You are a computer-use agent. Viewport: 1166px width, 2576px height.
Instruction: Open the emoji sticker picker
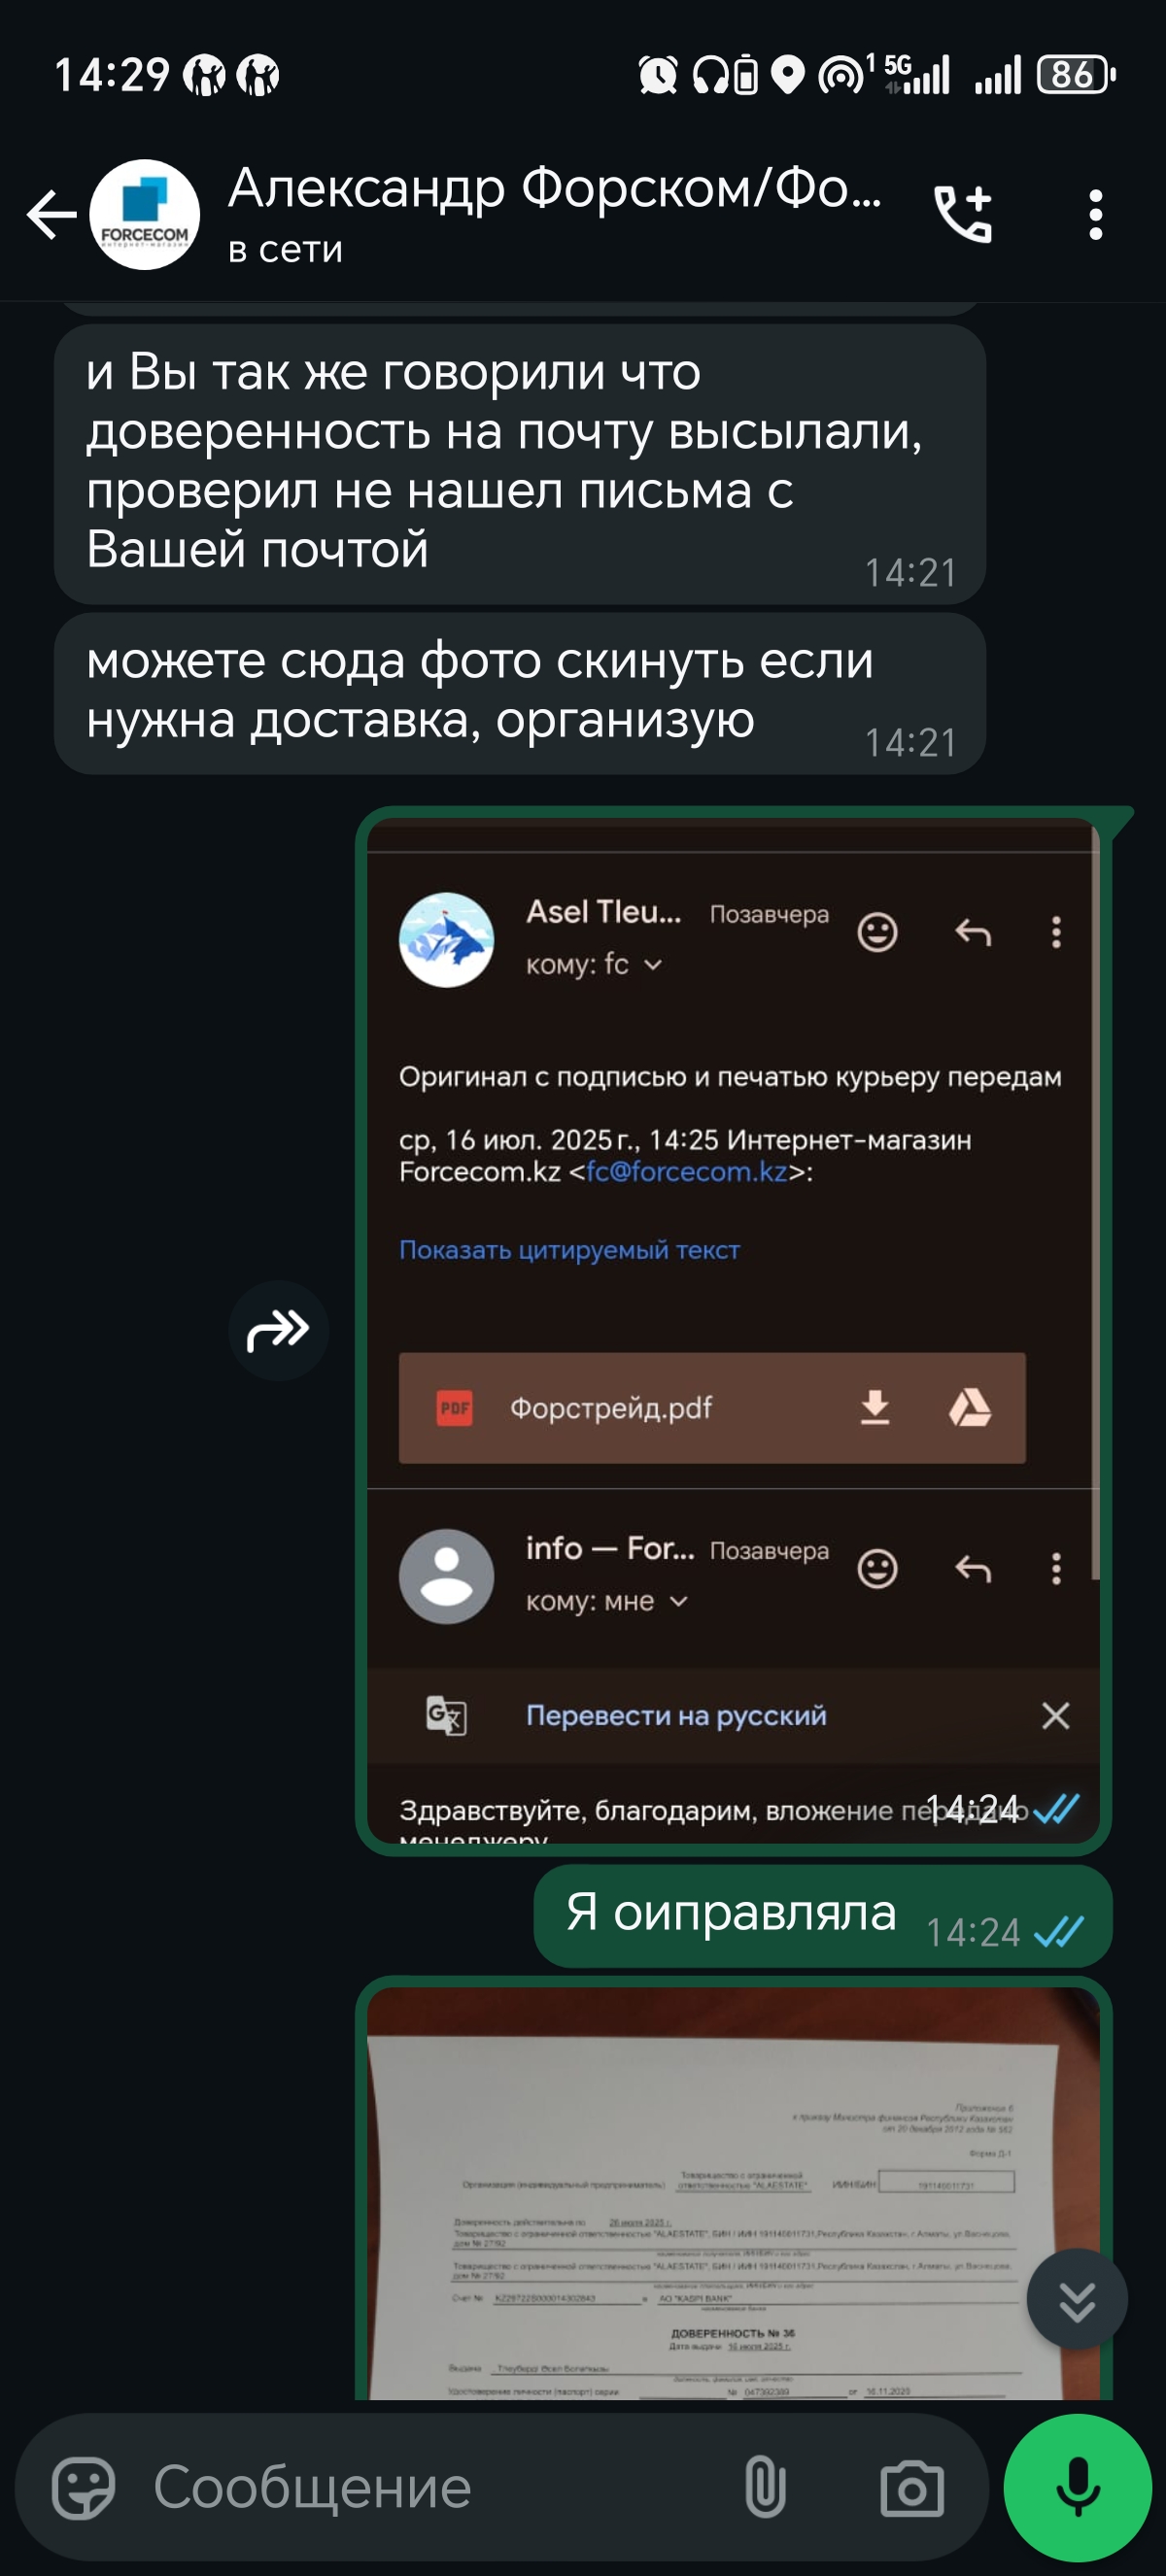[84, 2488]
